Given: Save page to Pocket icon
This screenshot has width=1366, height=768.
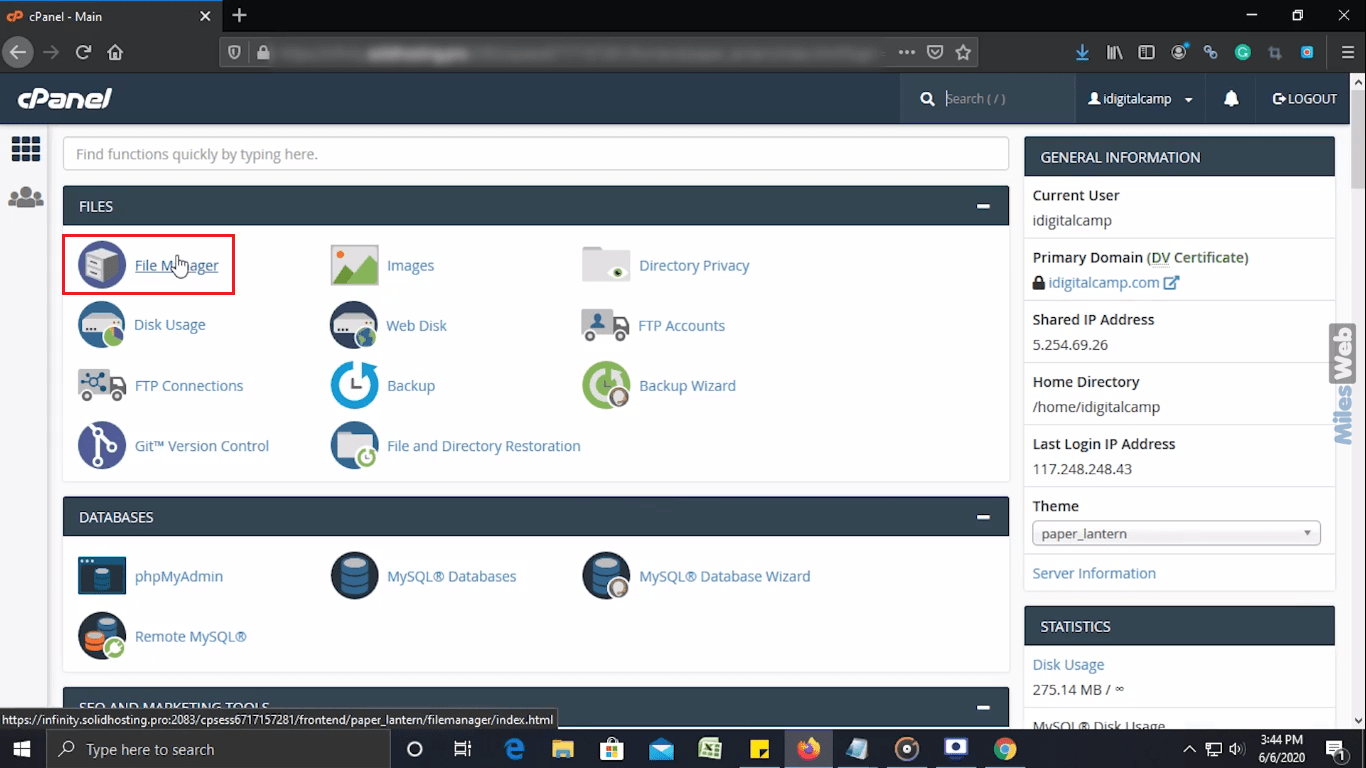Looking at the screenshot, I should 934,52.
